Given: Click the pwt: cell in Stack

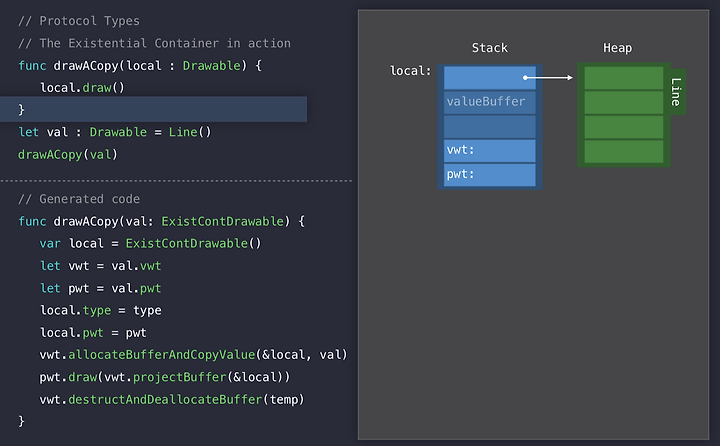Looking at the screenshot, I should click(489, 175).
